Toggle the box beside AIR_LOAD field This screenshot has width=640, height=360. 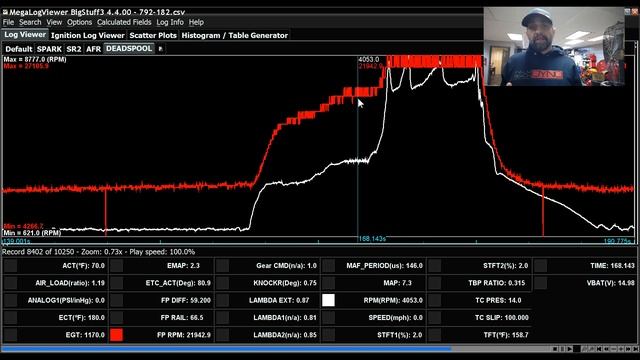pos(11,283)
